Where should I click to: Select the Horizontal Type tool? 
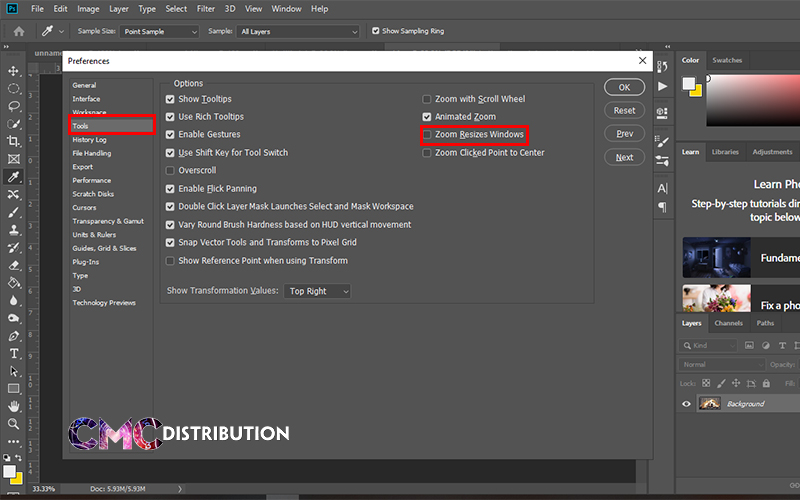pos(14,353)
